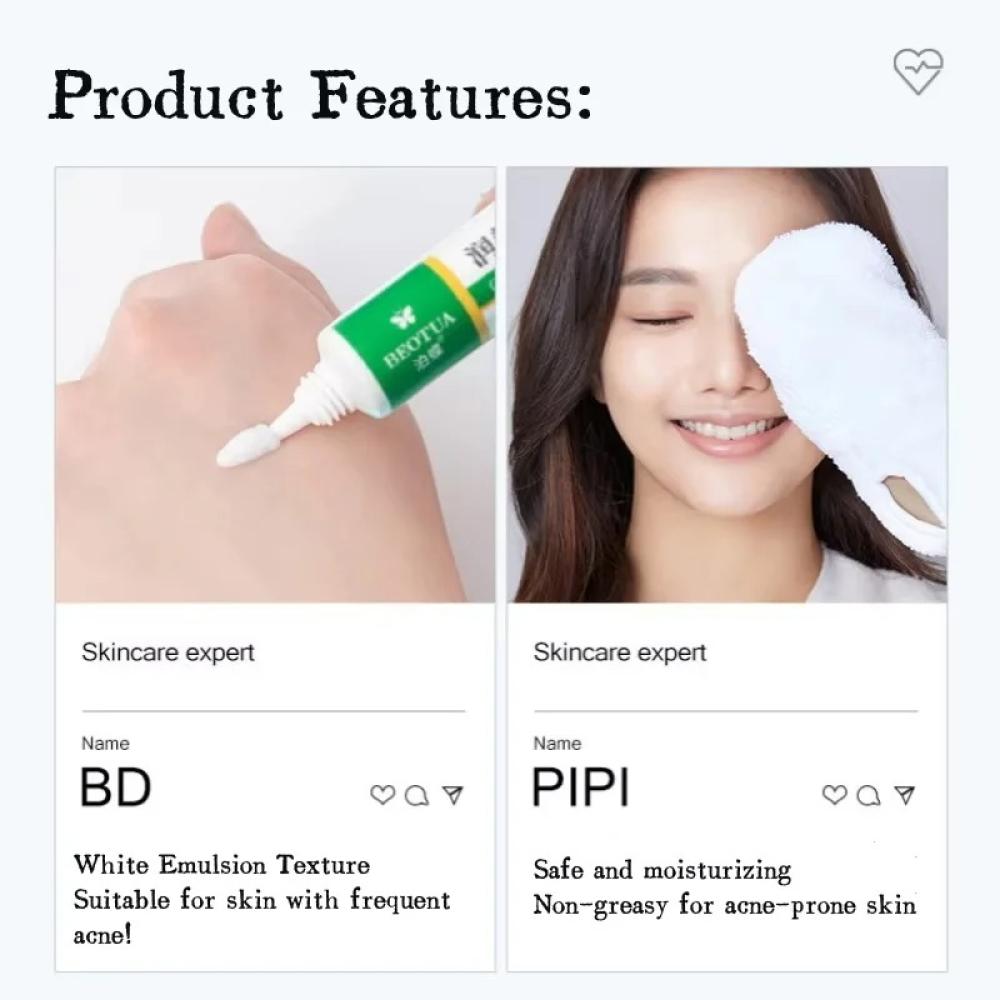Viewport: 1000px width, 1000px height.
Task: Select the White Emulsion Texture description
Action: 261,900
